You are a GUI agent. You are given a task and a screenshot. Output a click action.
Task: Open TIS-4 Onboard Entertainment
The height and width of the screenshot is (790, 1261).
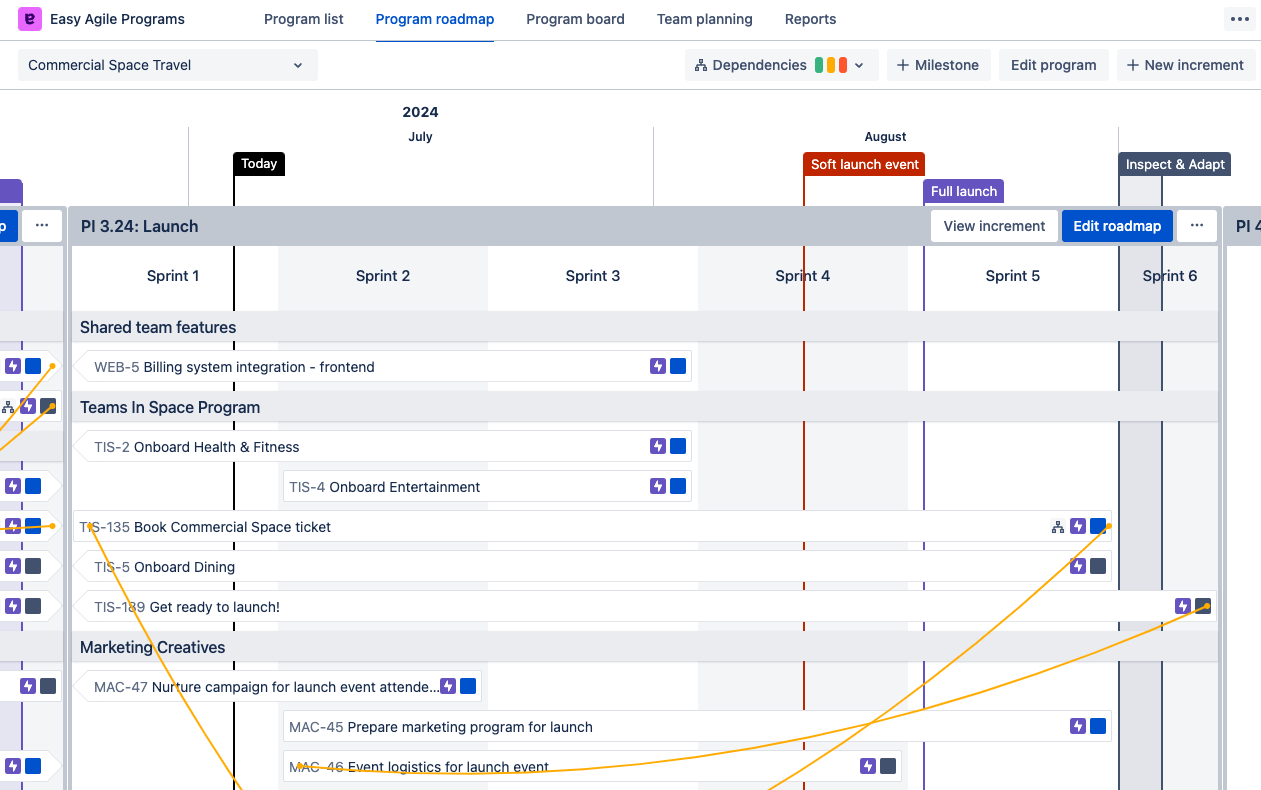click(487, 487)
